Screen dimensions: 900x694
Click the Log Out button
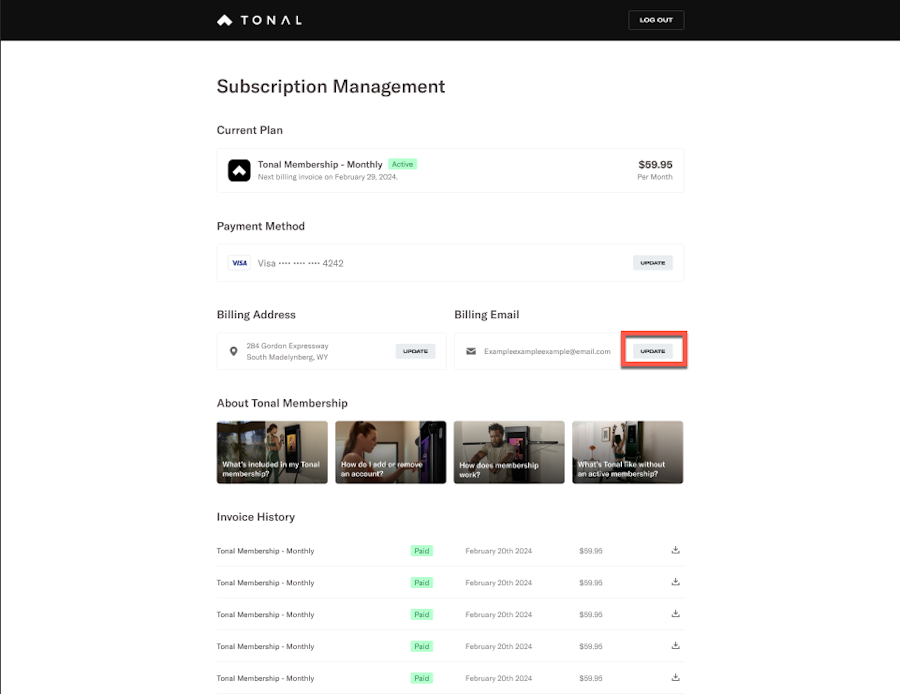pyautogui.click(x=656, y=20)
